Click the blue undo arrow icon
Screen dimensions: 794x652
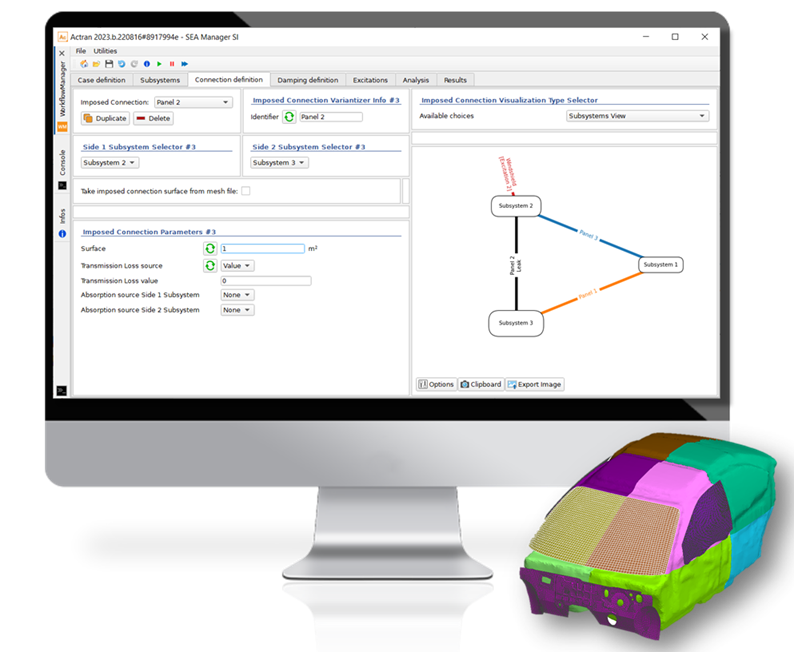coord(122,64)
